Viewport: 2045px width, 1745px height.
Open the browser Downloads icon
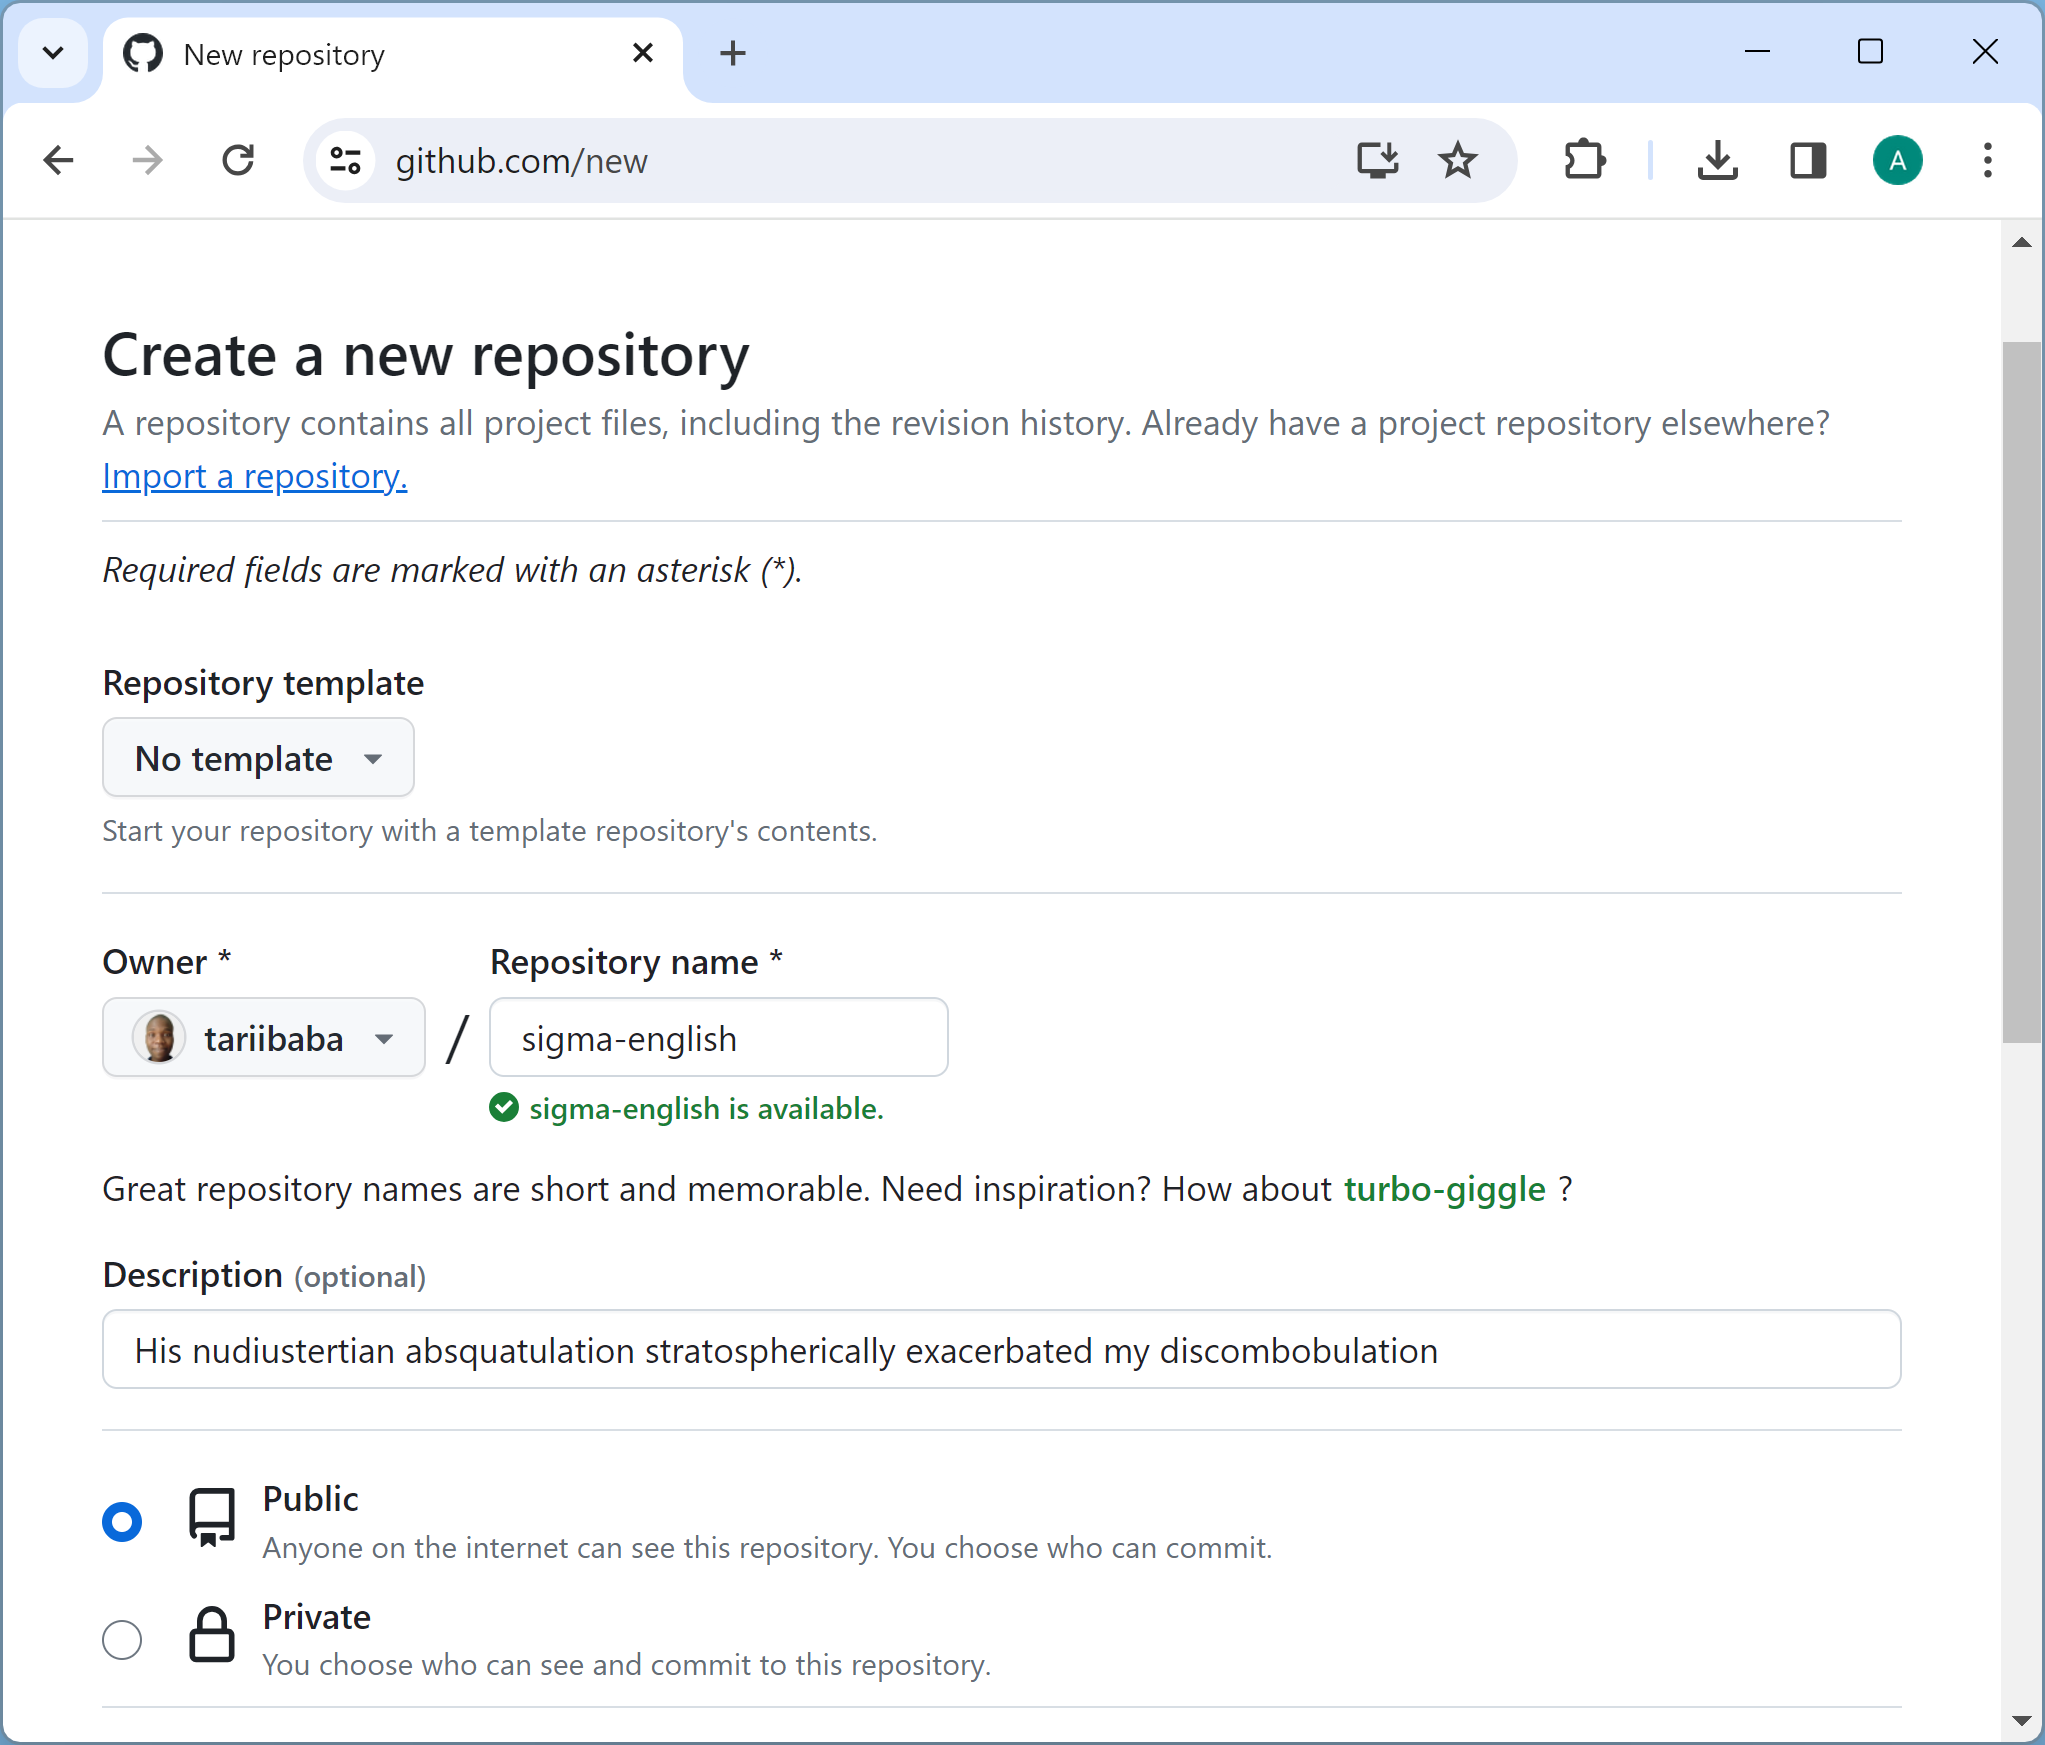(1717, 160)
